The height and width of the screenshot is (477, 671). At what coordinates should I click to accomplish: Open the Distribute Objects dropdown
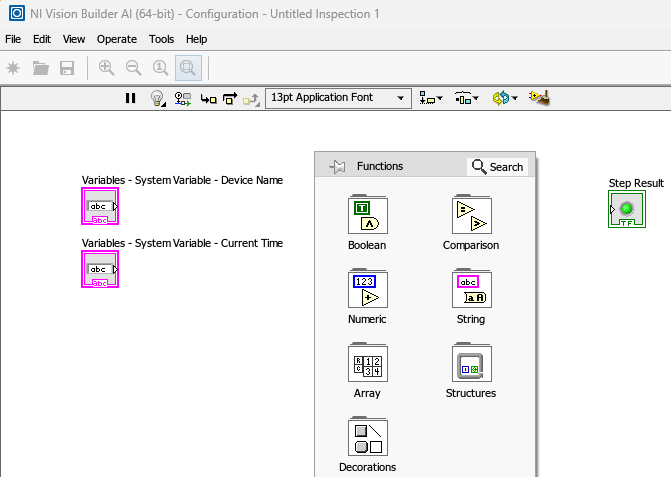[x=466, y=98]
